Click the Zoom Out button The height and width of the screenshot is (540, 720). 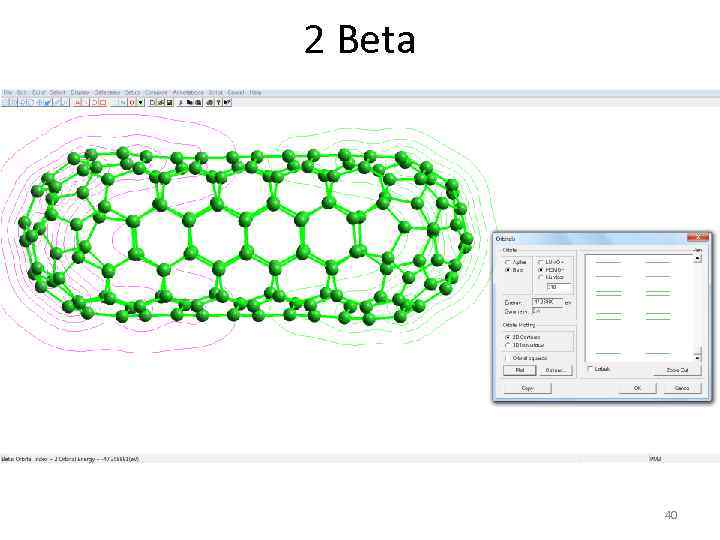click(677, 370)
